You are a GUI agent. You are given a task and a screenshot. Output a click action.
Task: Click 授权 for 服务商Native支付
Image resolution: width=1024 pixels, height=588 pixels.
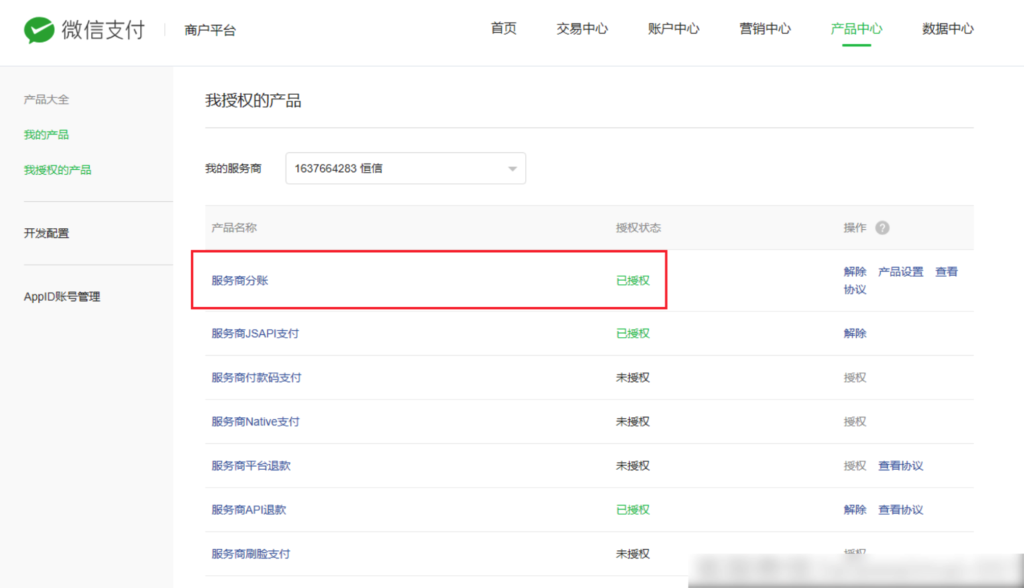853,421
